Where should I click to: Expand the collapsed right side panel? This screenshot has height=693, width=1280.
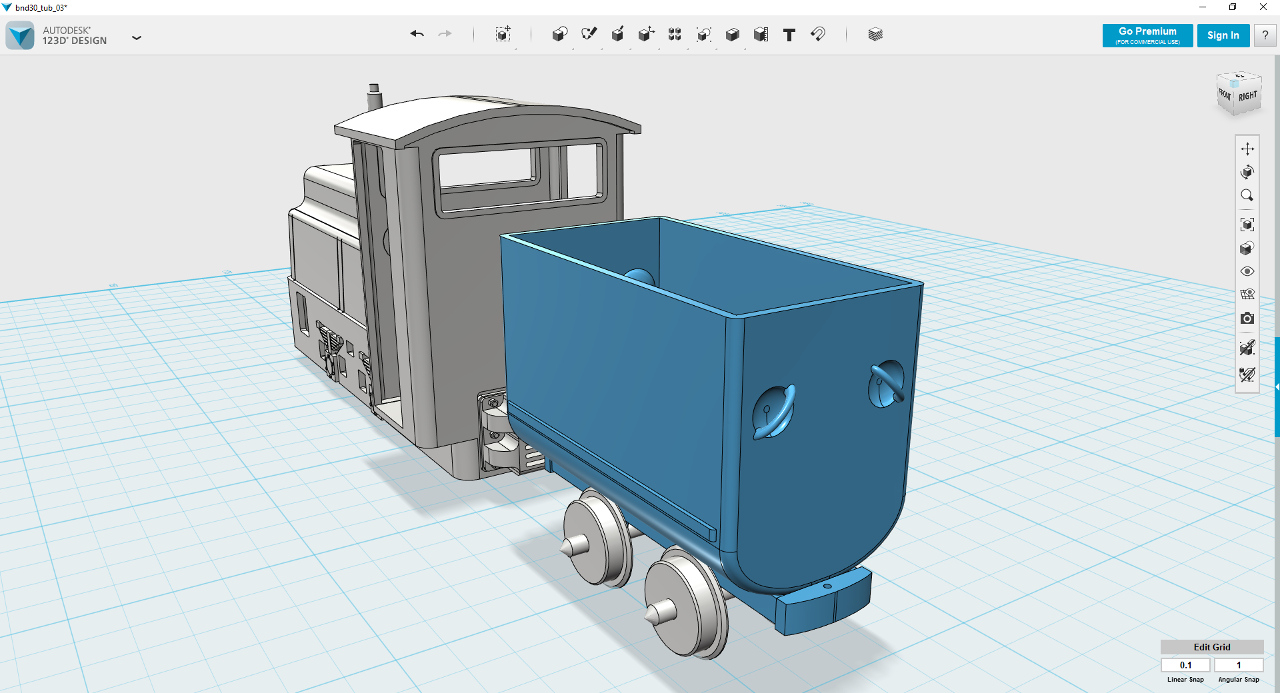[x=1276, y=386]
